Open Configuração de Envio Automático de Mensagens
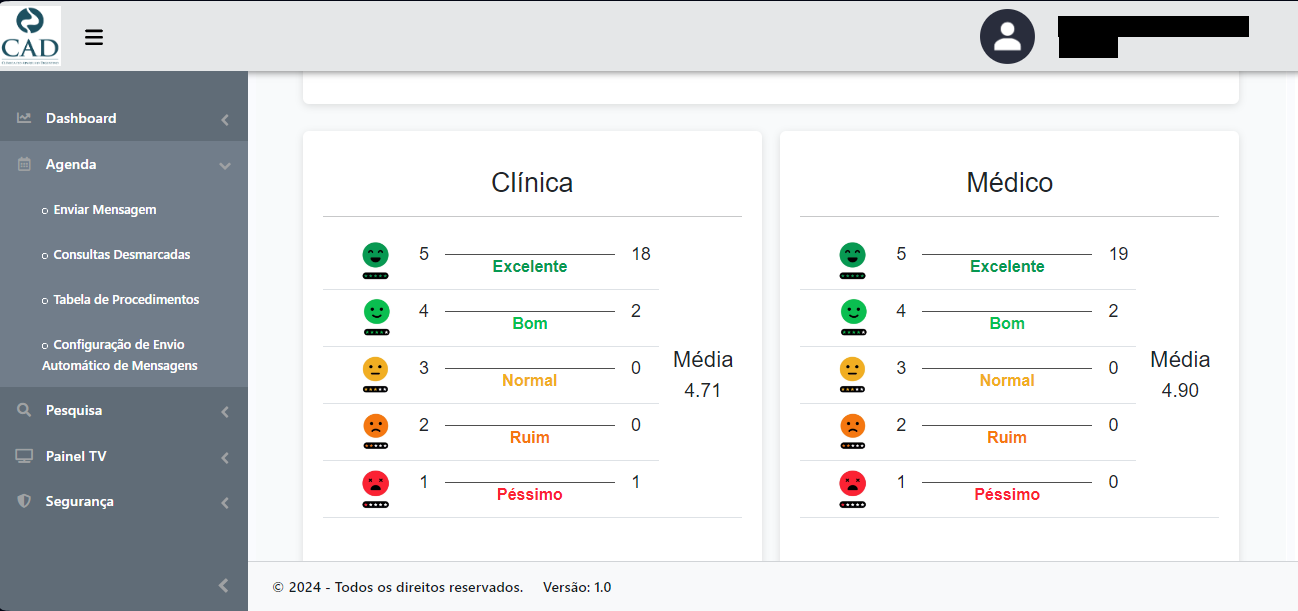 (120, 355)
